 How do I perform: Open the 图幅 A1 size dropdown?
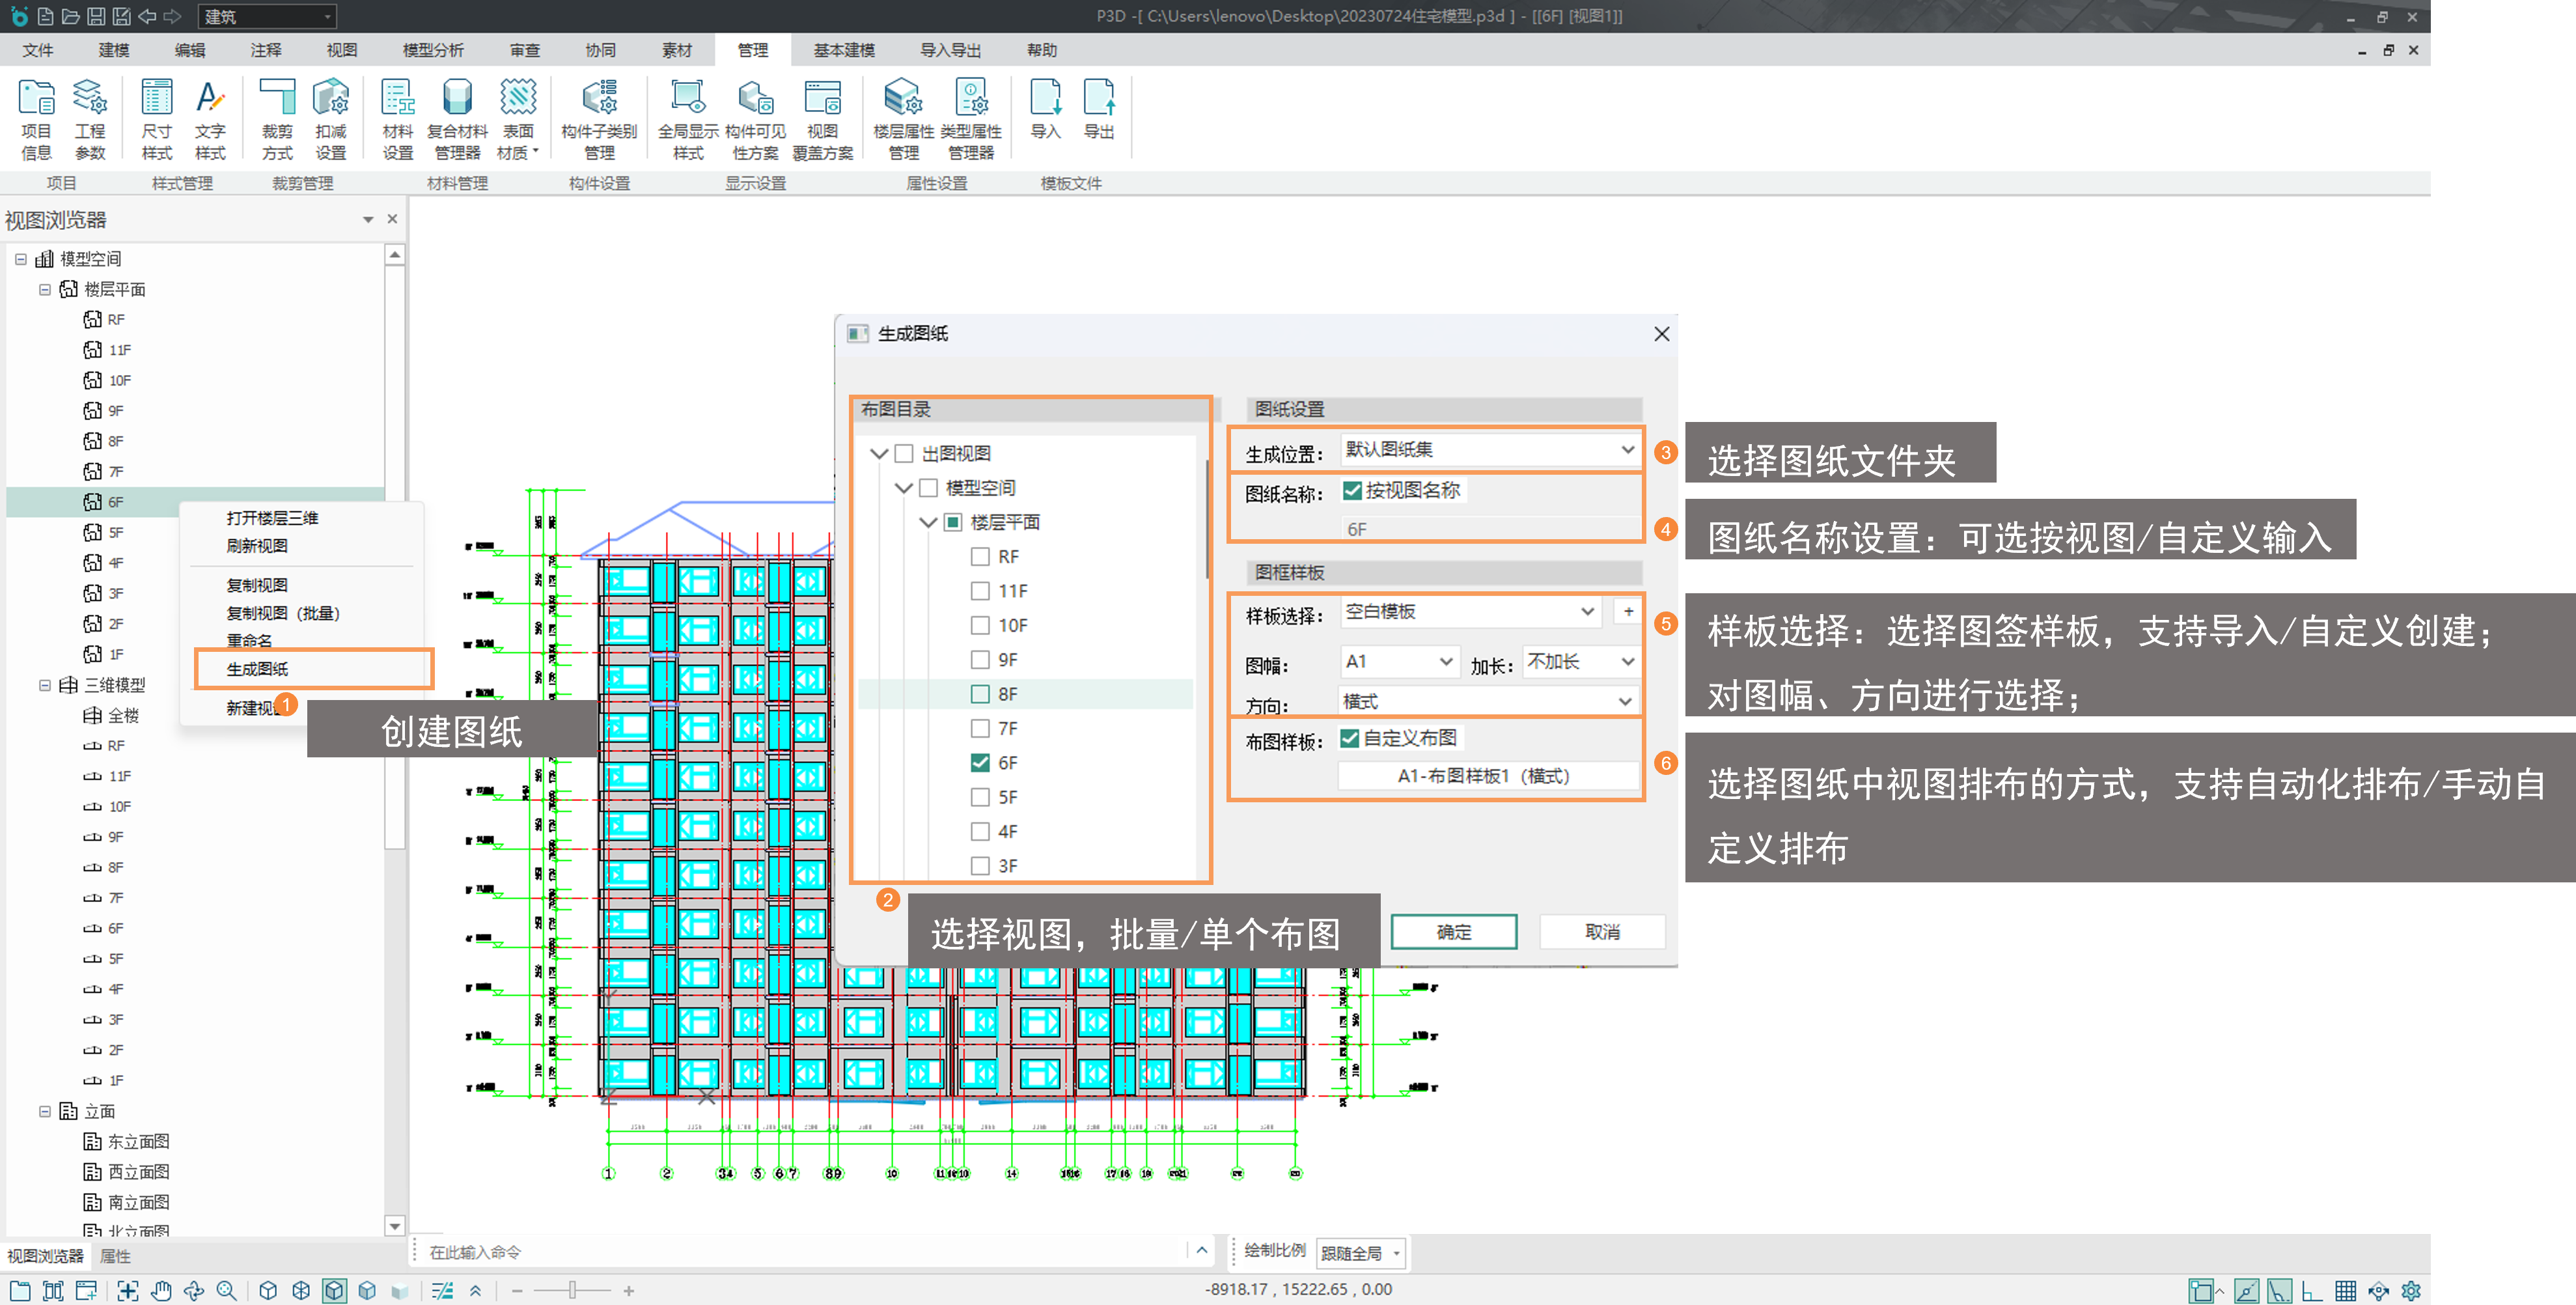(1445, 662)
